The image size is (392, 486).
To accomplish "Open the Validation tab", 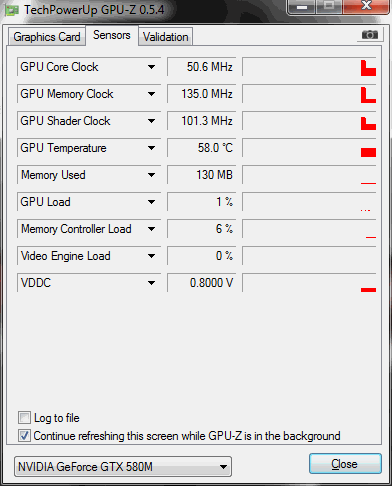I will [166, 37].
